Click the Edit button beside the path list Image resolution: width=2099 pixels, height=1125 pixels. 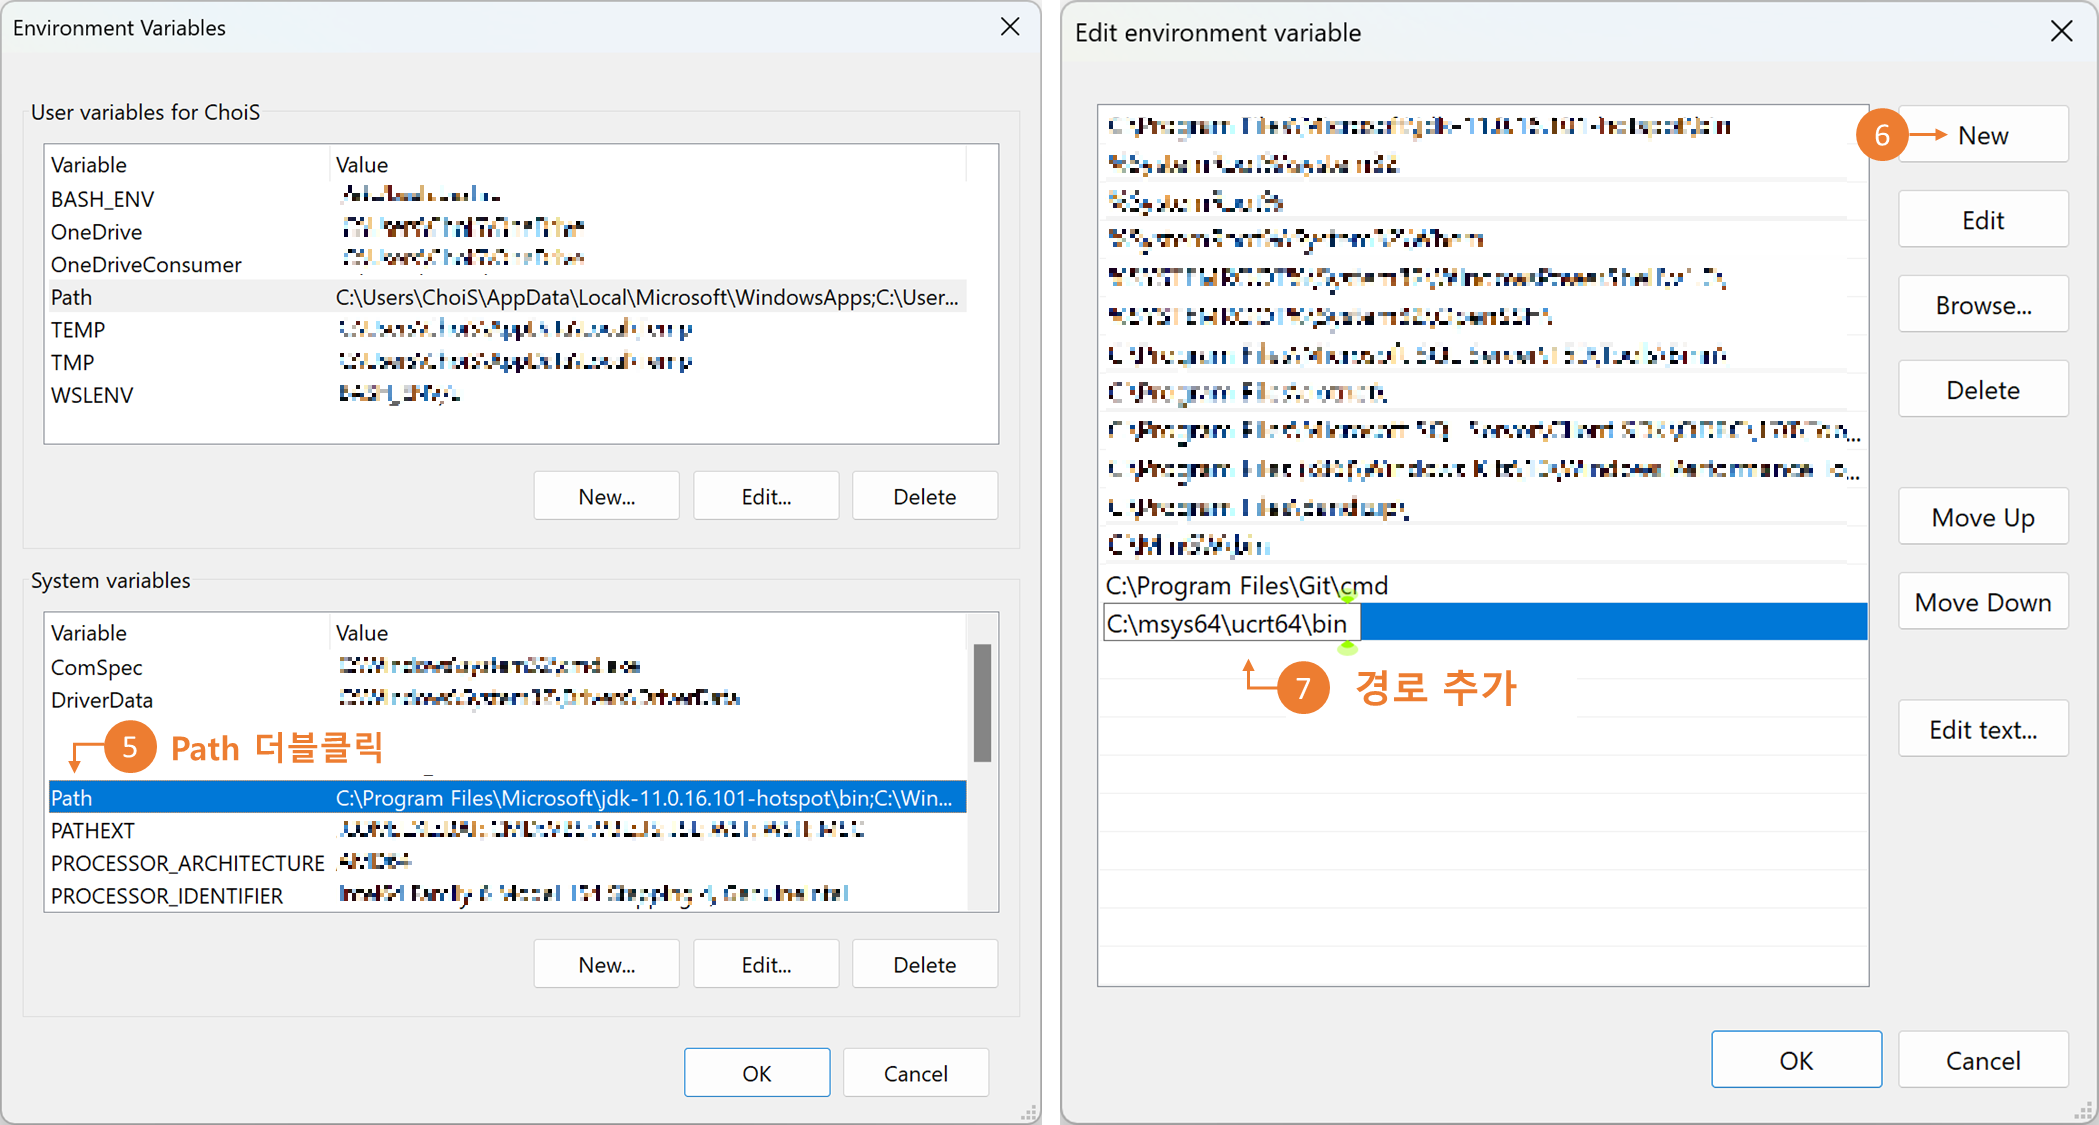(1982, 220)
